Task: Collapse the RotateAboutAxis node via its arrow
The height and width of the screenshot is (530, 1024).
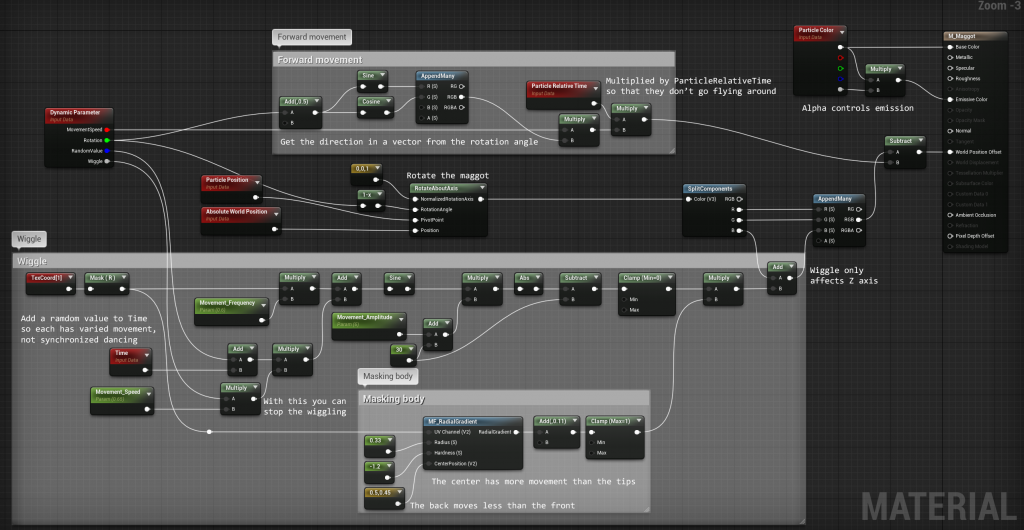Action: pos(481,188)
